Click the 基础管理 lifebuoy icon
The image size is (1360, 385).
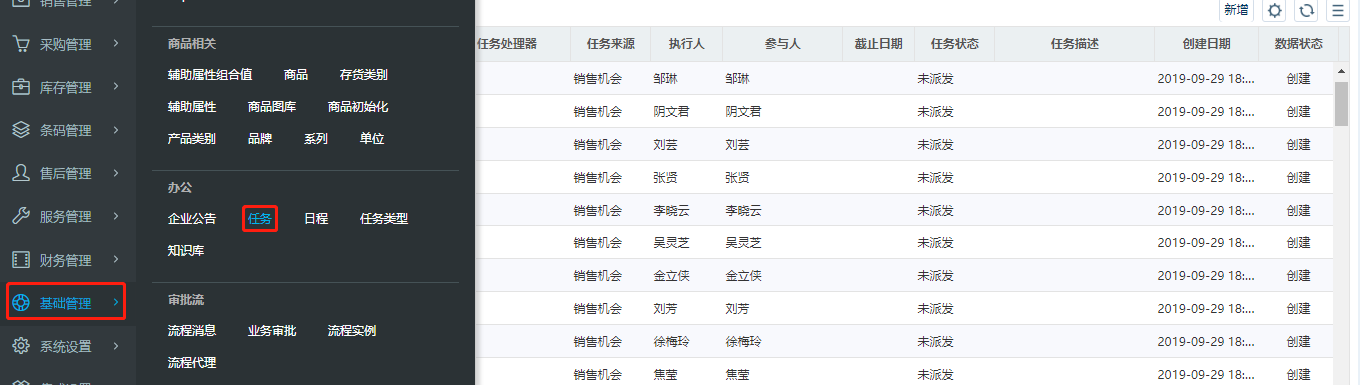pos(21,303)
